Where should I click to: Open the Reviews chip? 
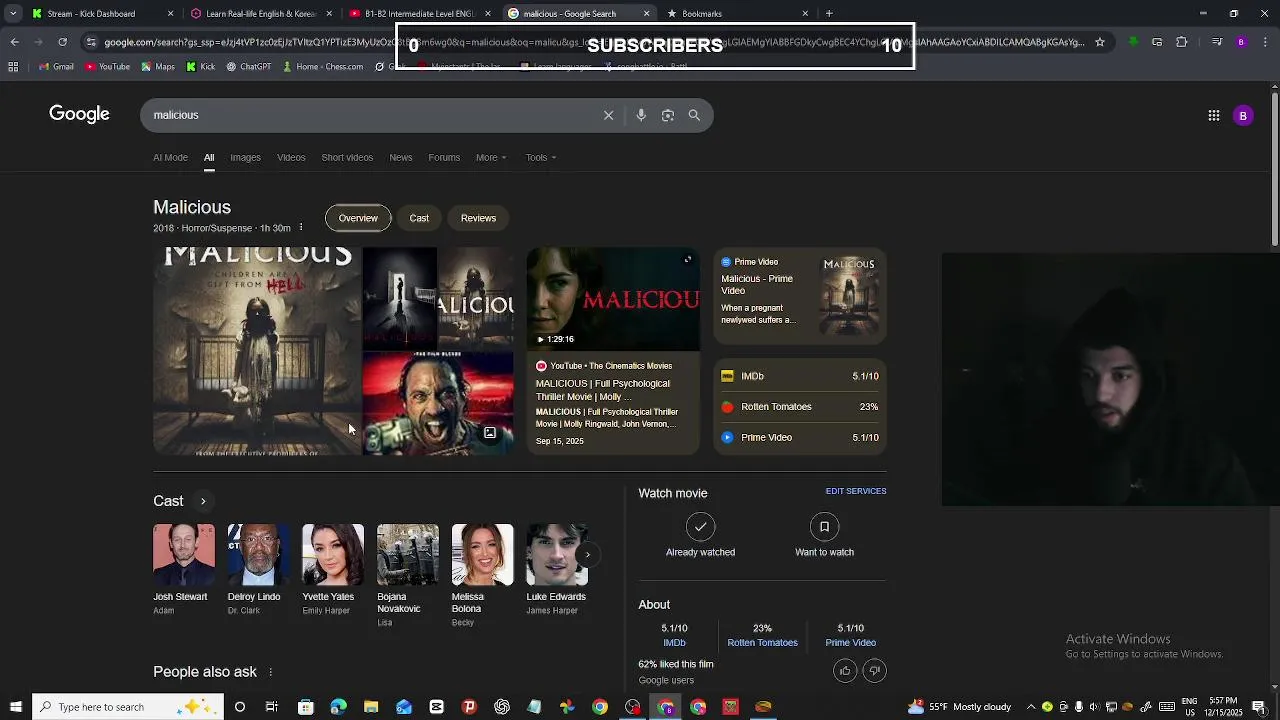(478, 218)
